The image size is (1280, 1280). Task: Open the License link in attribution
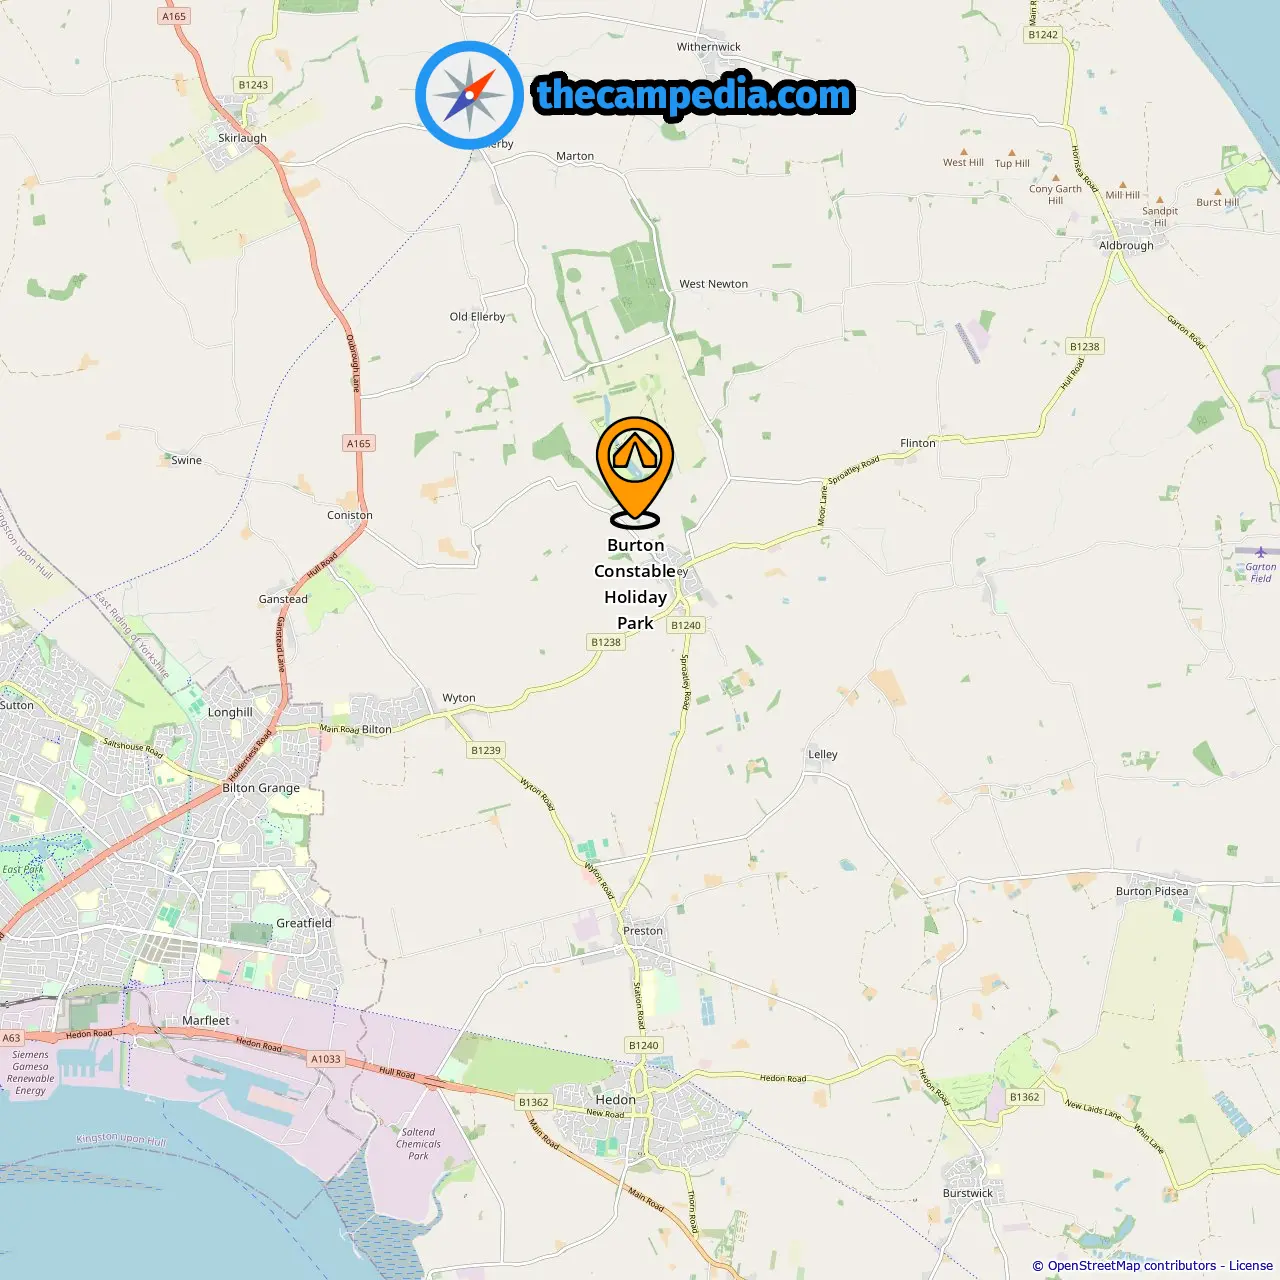coord(1251,1265)
